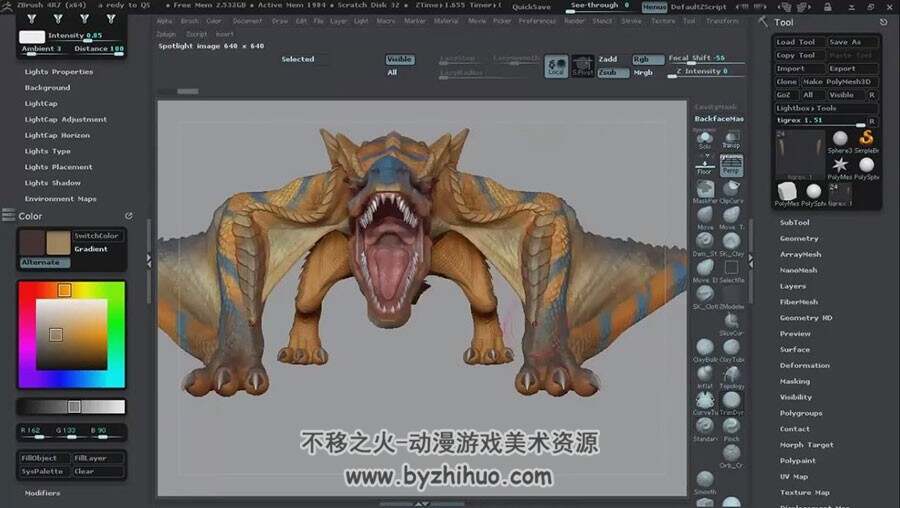This screenshot has height=508, width=900.
Task: Click the SwitchColor button
Action: [98, 236]
